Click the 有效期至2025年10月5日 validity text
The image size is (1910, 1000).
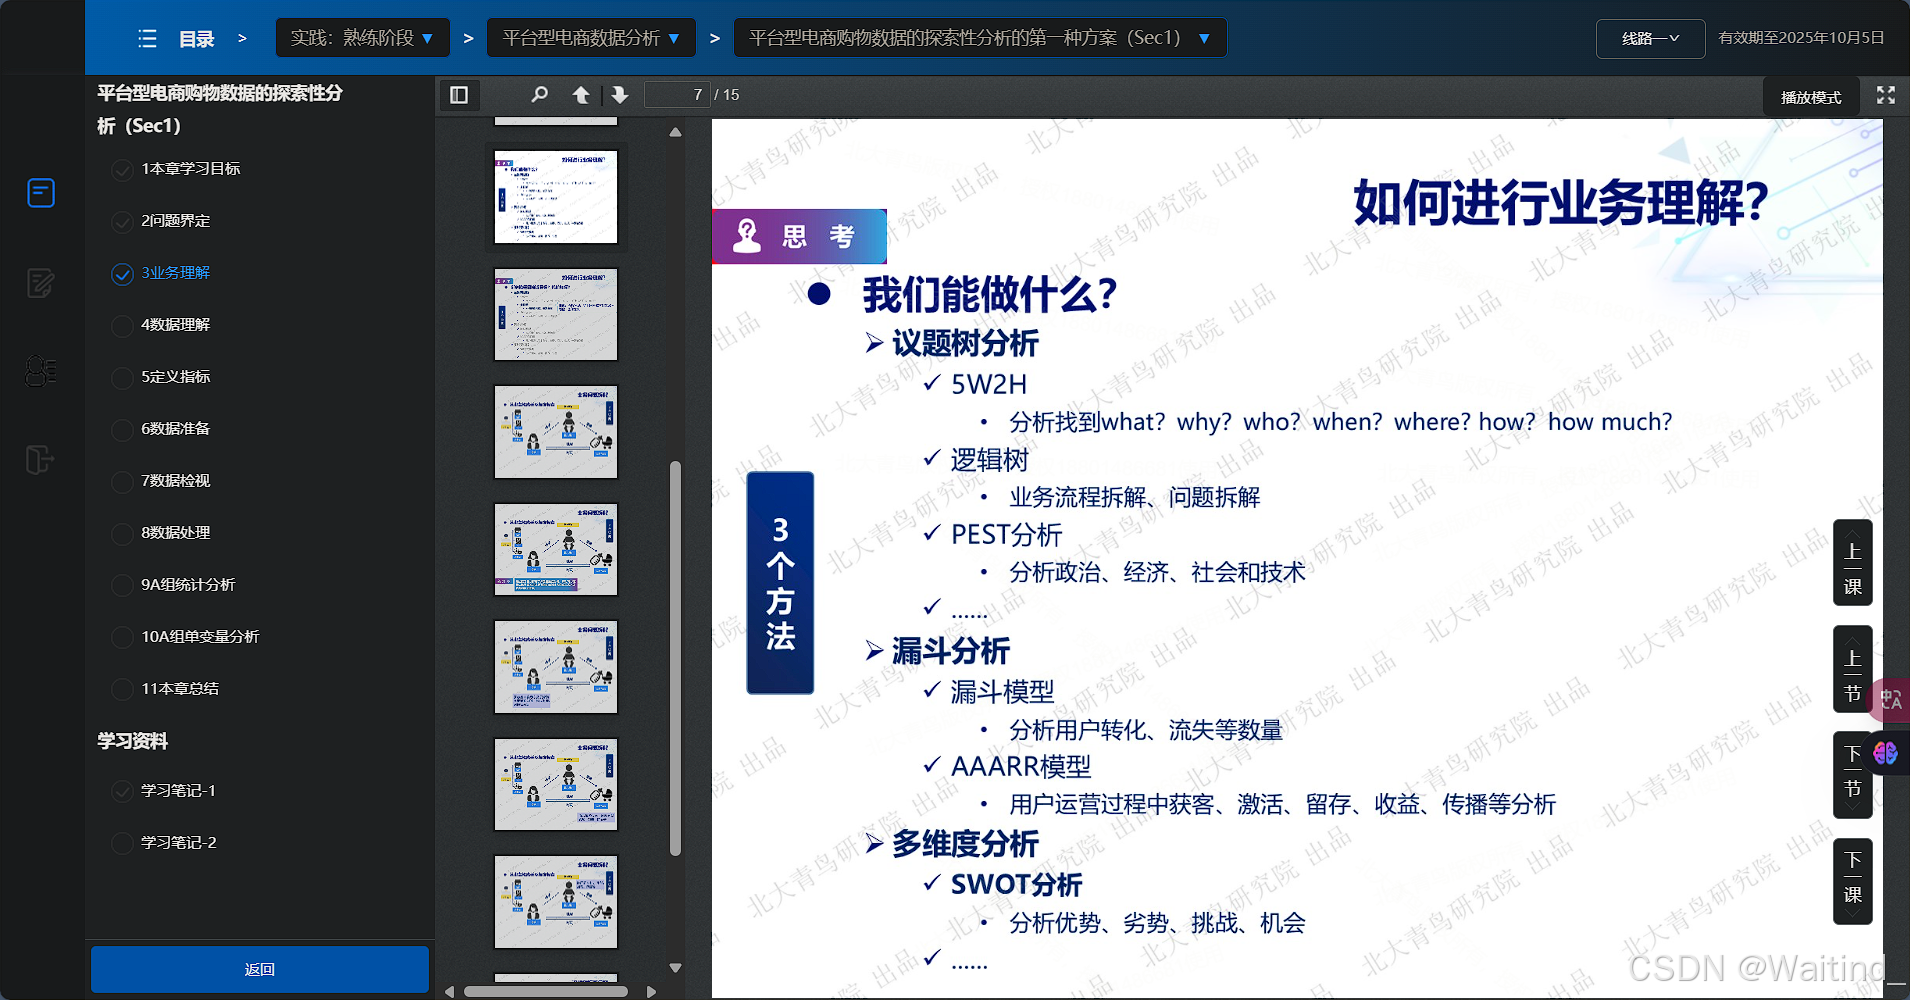click(x=1801, y=38)
